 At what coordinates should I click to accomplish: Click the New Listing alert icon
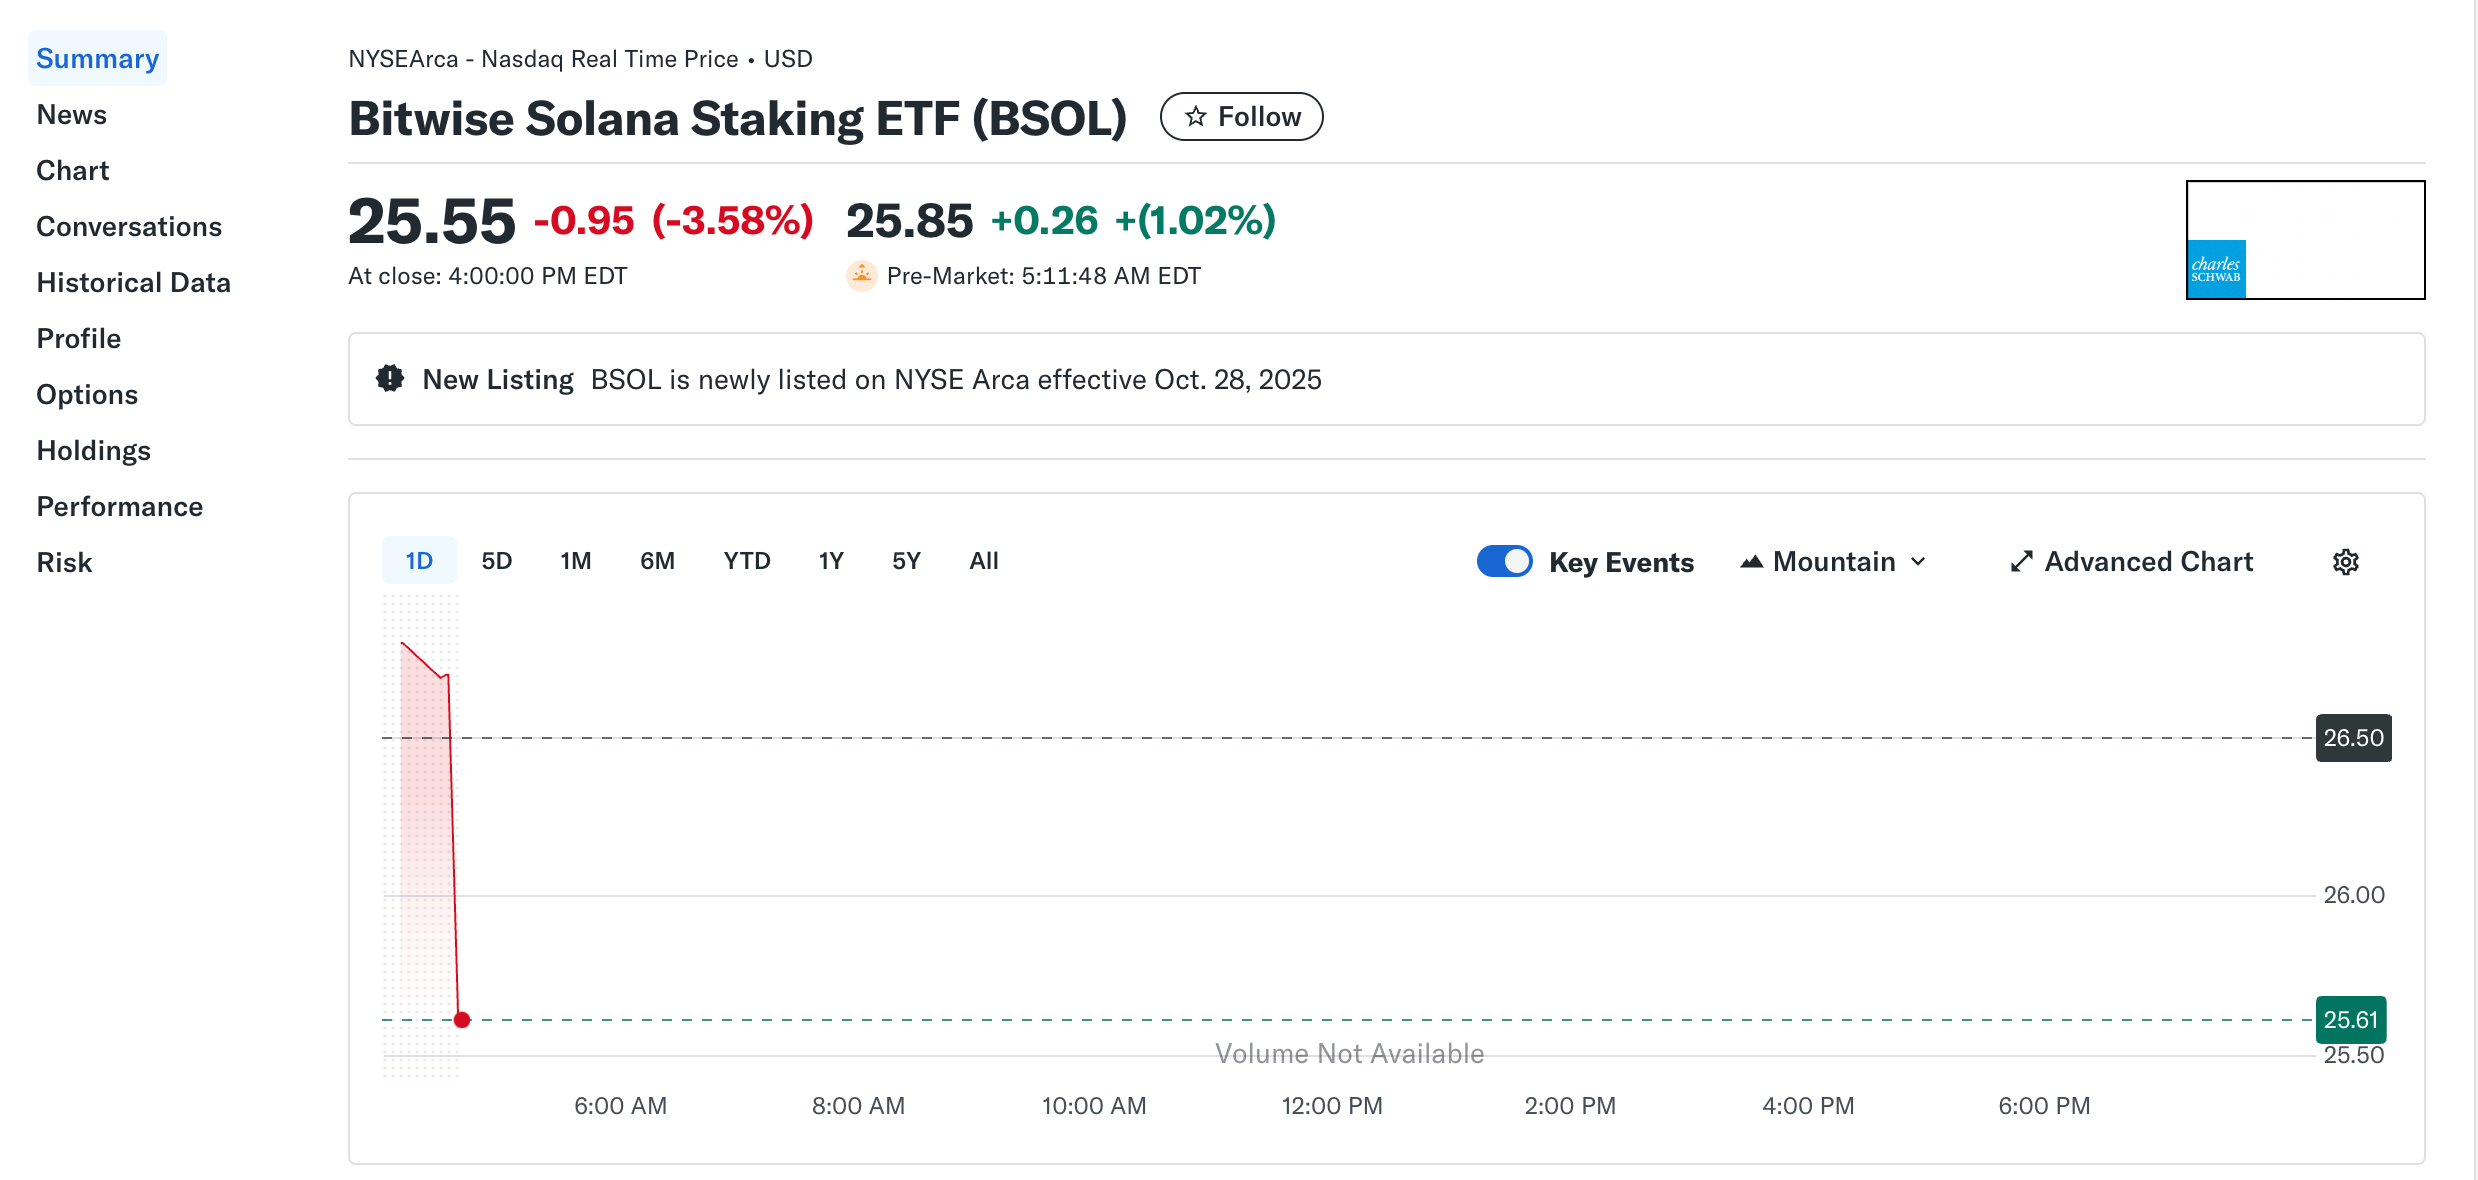(x=389, y=378)
